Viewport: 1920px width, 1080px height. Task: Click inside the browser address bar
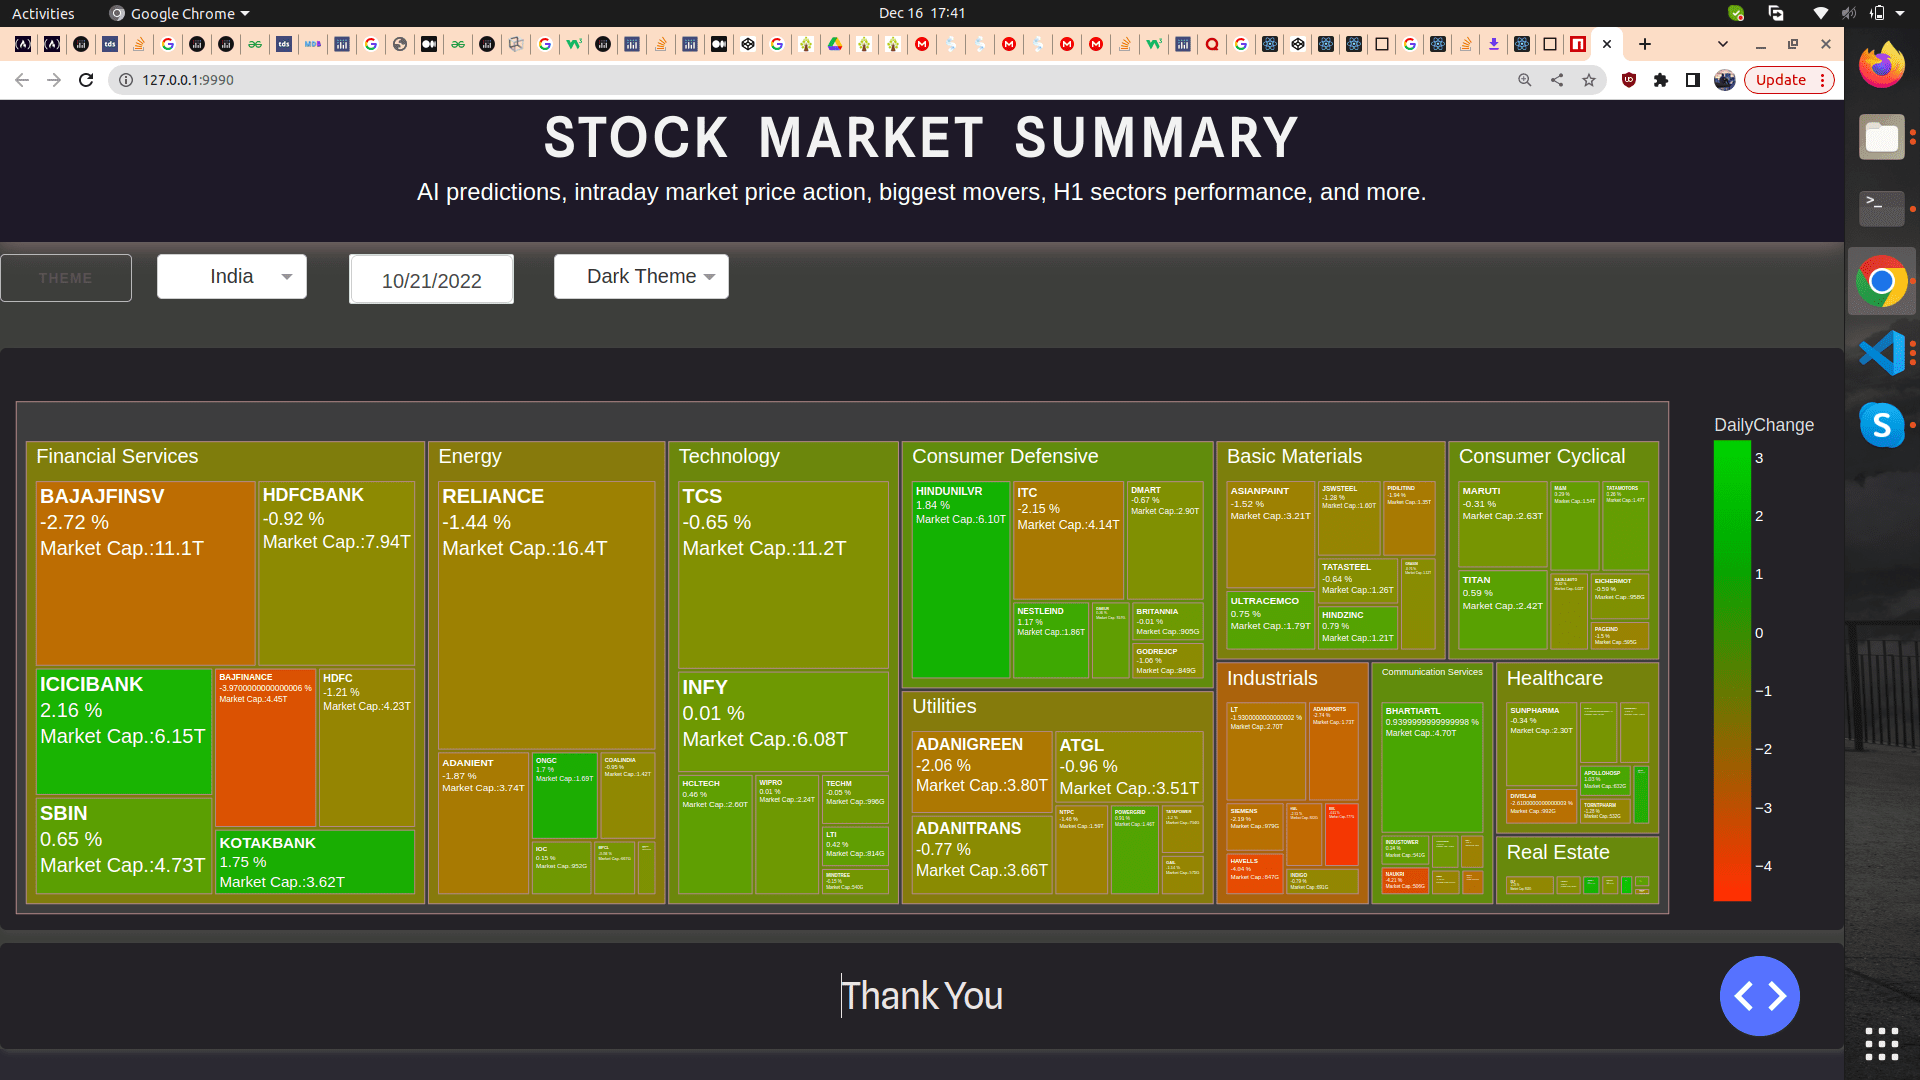(x=300, y=79)
